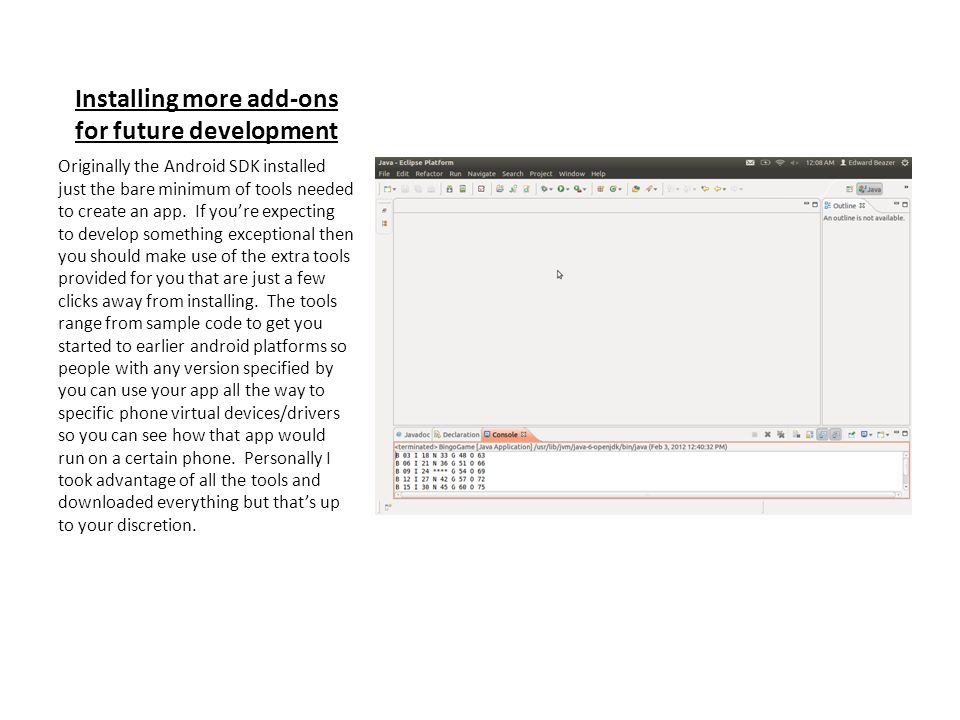960x720 pixels.
Task: Switch to the Javadoc tab
Action: (x=413, y=435)
